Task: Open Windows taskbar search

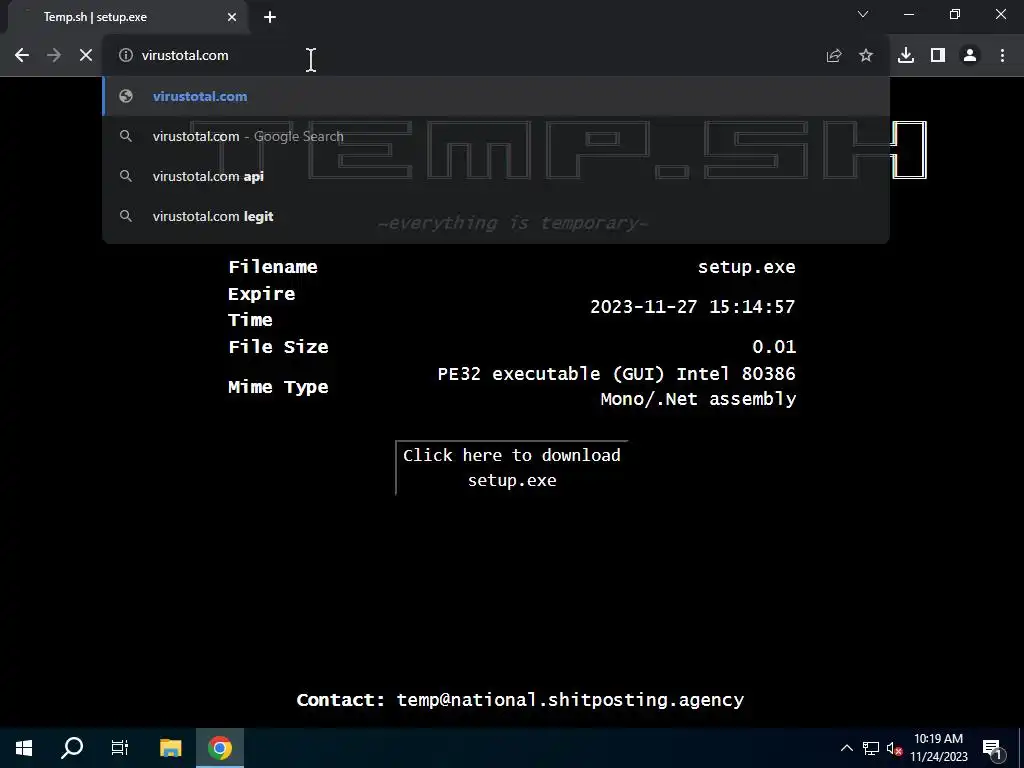Action: click(72, 748)
